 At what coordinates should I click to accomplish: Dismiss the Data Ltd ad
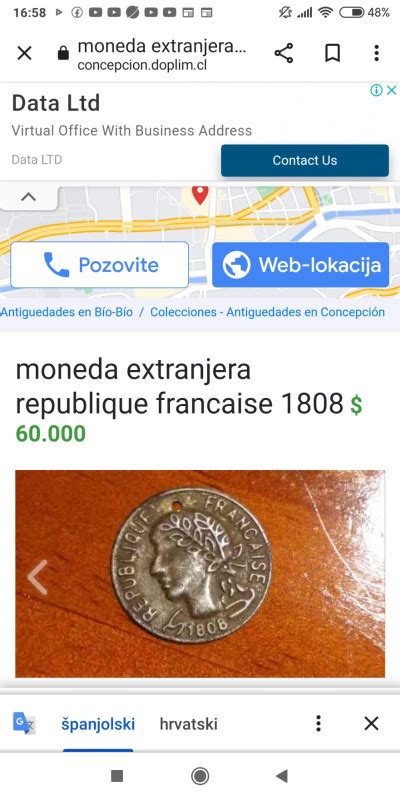tap(391, 91)
